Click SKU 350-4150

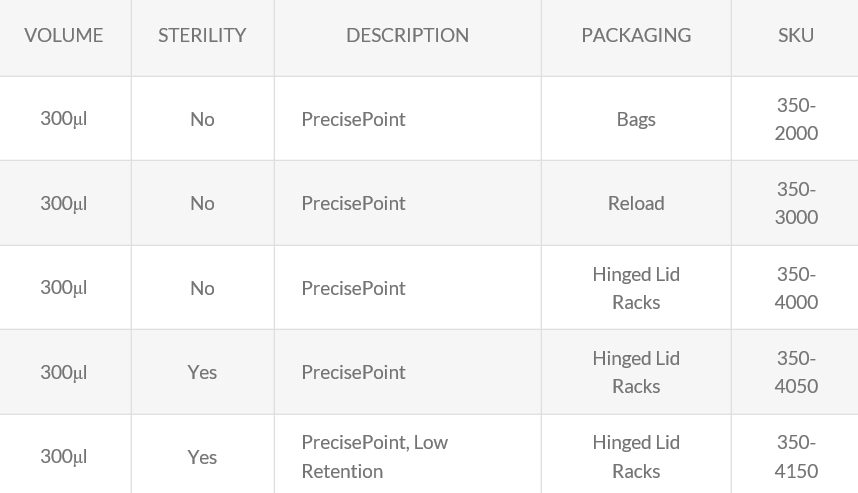point(796,457)
